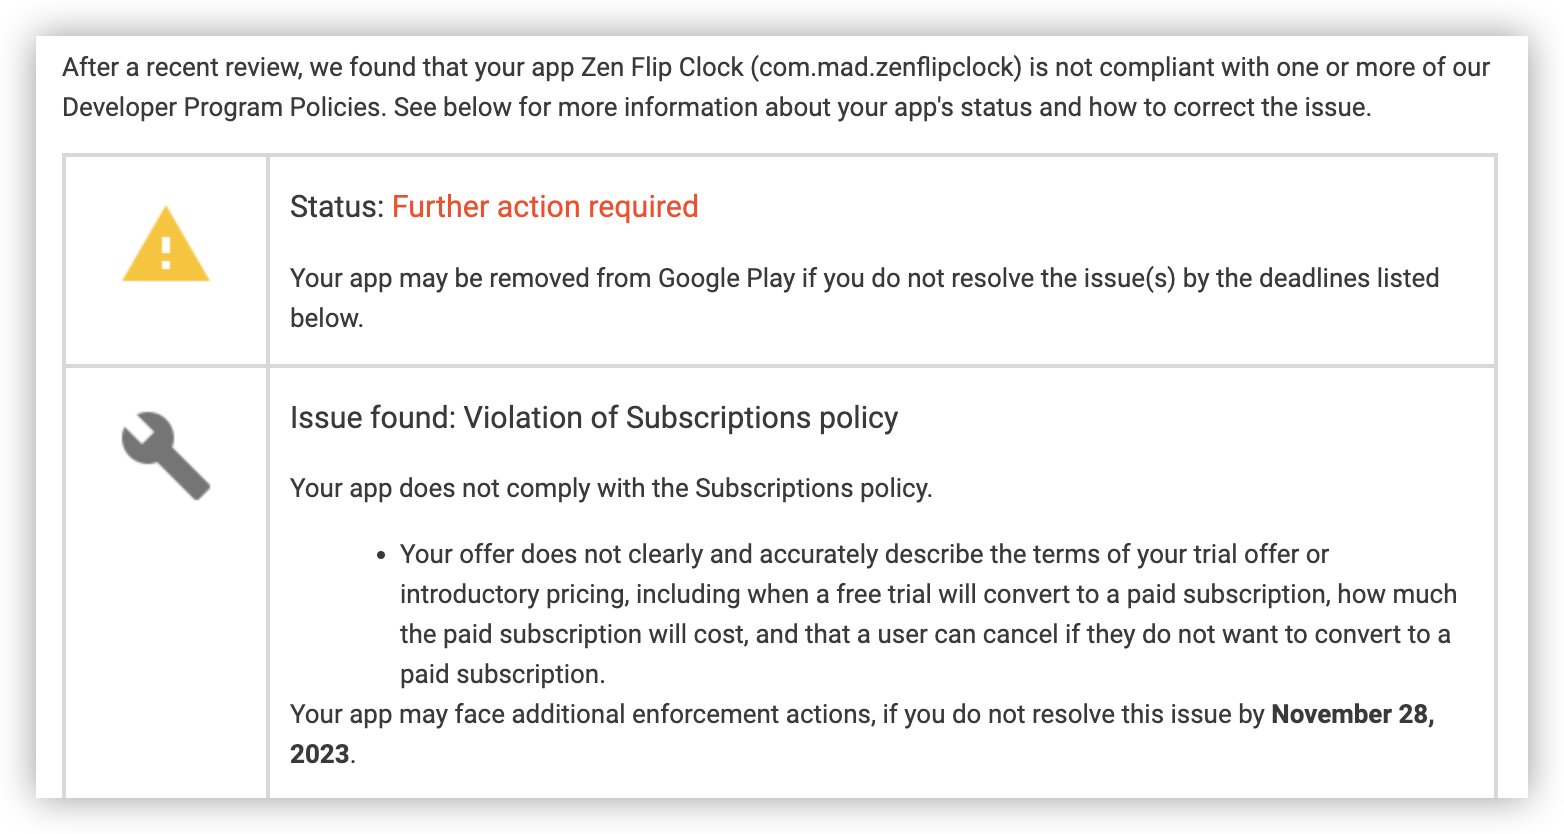Click the 'Status:' label
Image resolution: width=1564 pixels, height=834 pixels.
pyautogui.click(x=337, y=206)
